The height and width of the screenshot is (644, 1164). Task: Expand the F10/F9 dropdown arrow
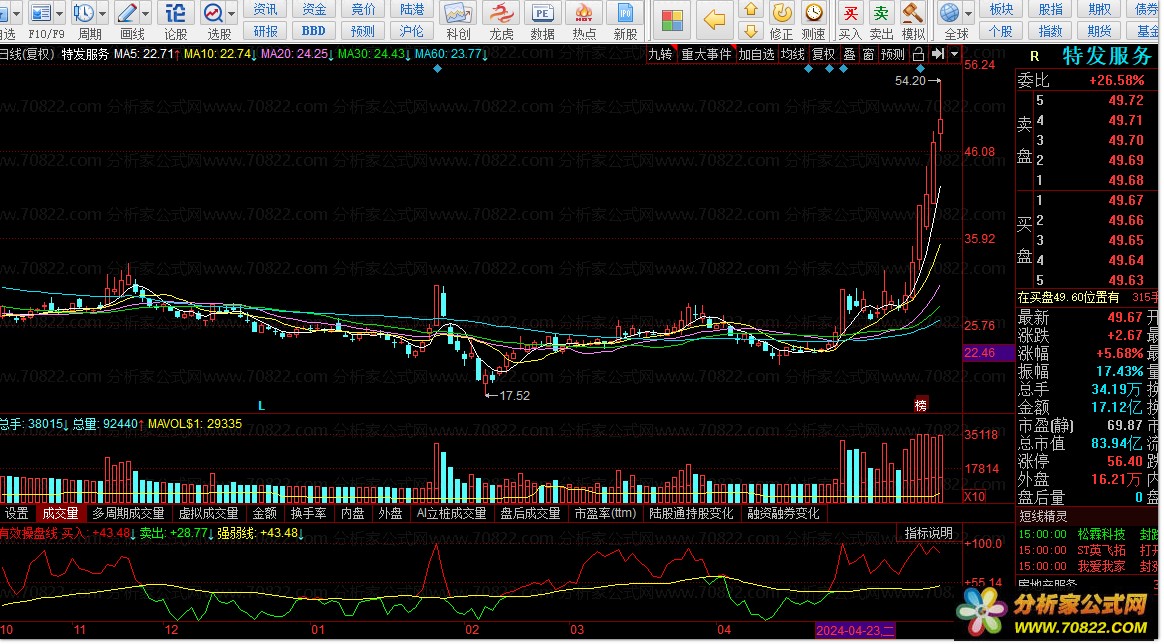click(59, 13)
